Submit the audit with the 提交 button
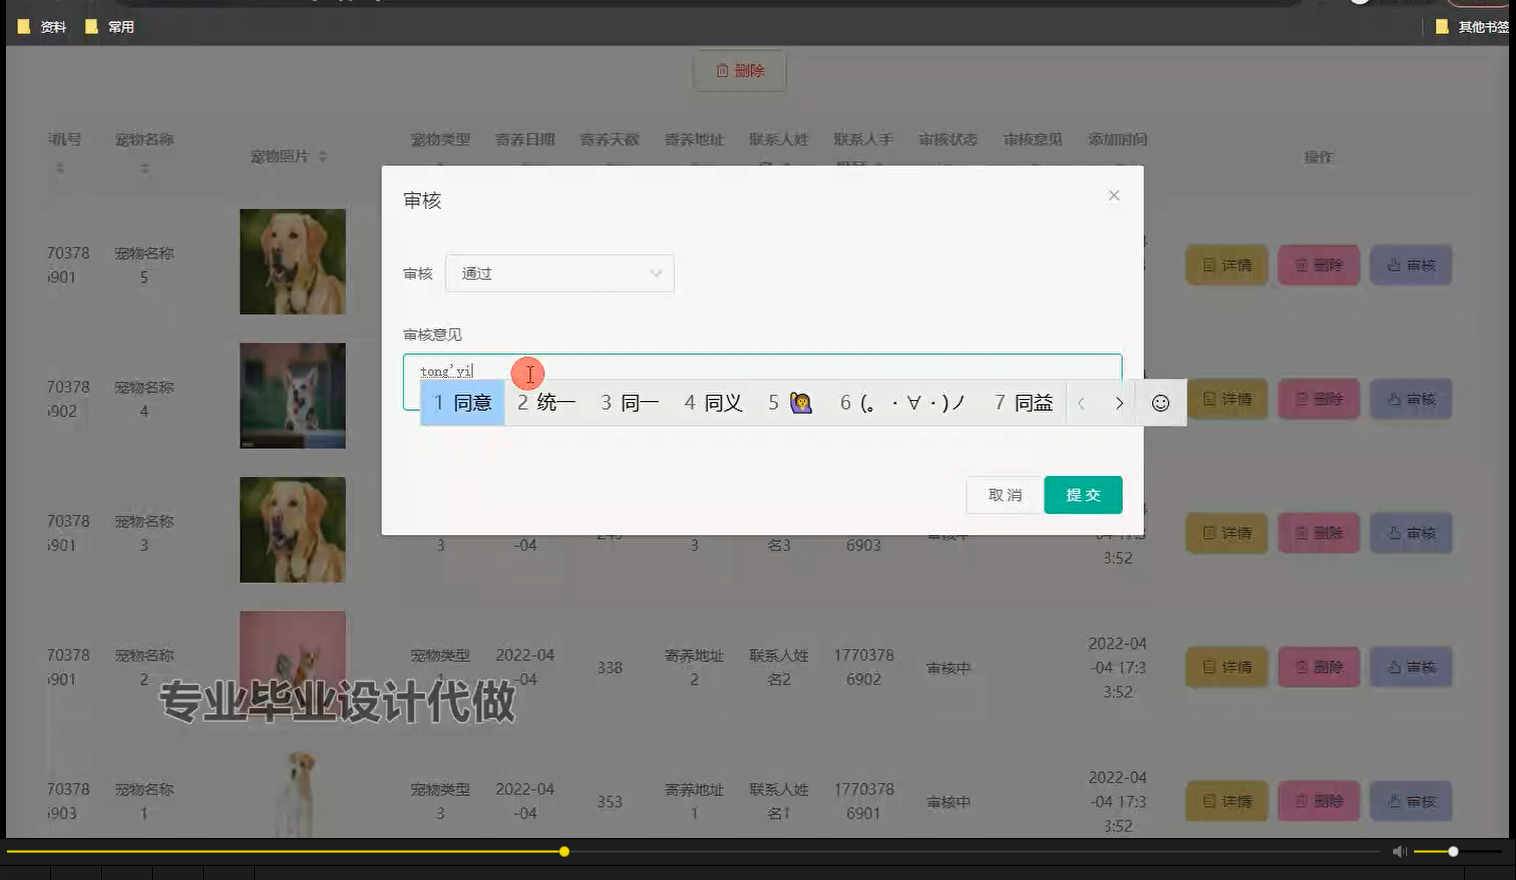The image size is (1516, 880). [x=1083, y=494]
